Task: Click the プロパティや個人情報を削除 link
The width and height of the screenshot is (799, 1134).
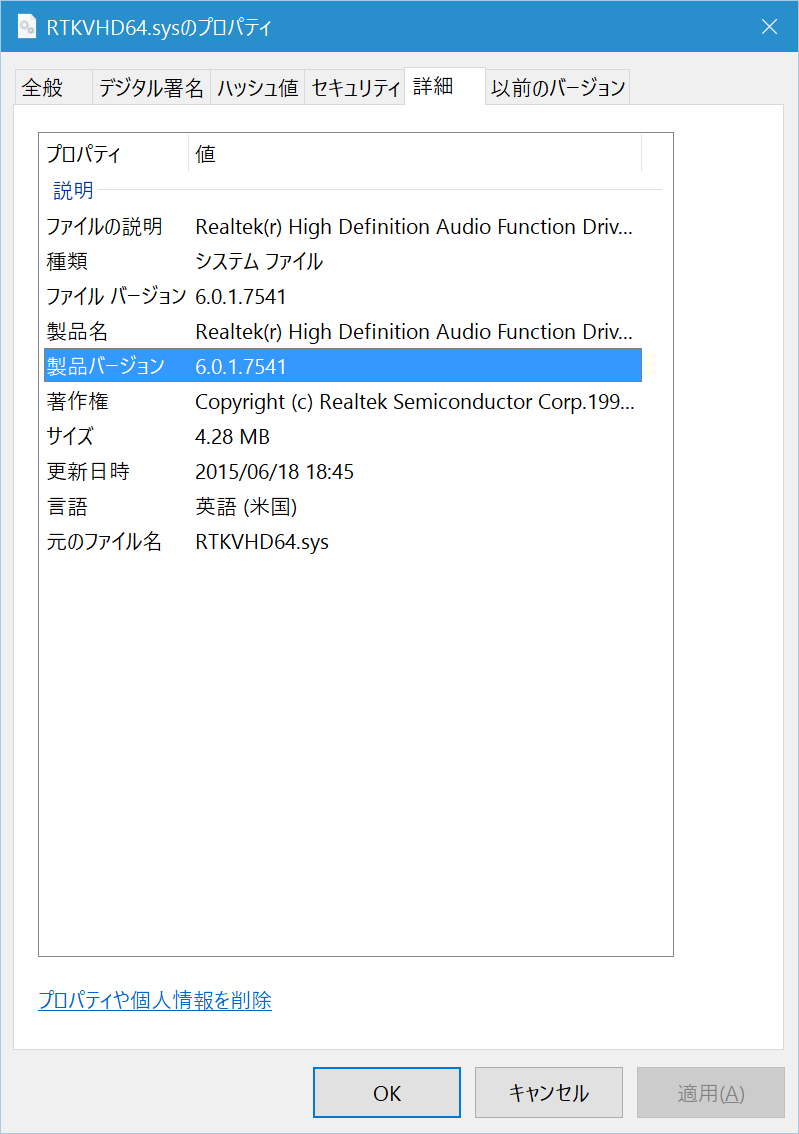Action: [154, 1000]
